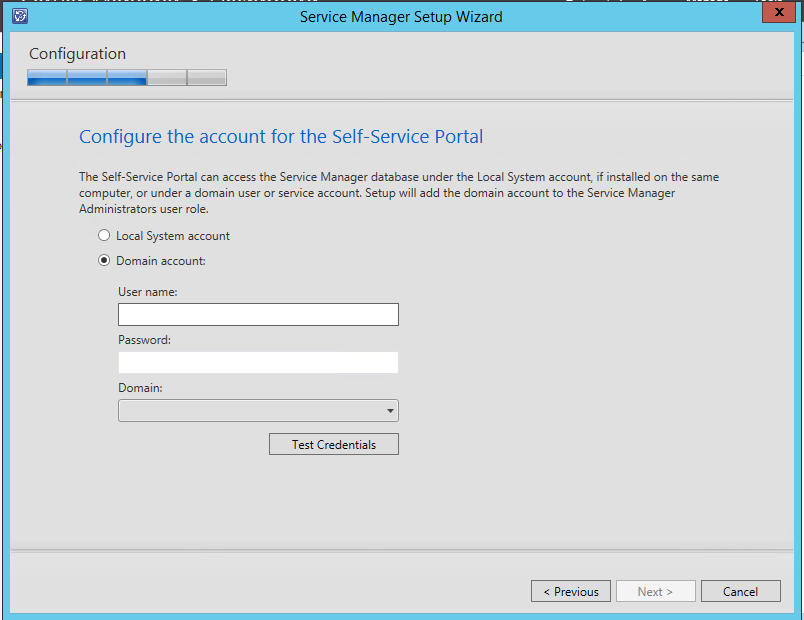Click the Previous button
The width and height of the screenshot is (804, 620).
pos(570,591)
